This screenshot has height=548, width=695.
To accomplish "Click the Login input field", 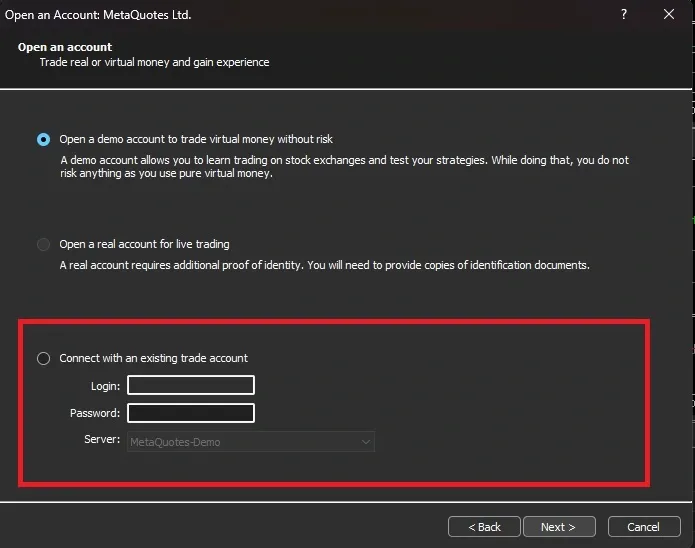I will tap(190, 386).
